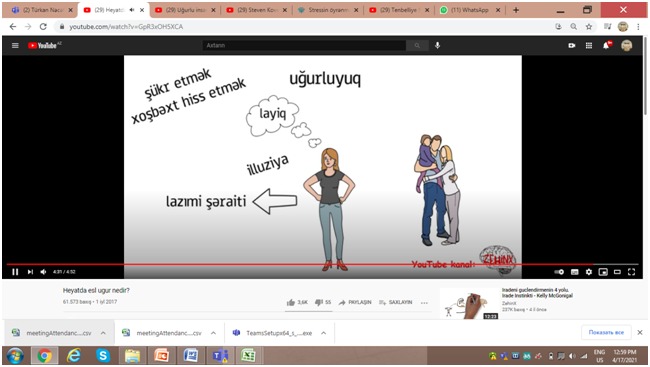Screen dimensions: 650x367
Task: Search by voice microphone icon
Action: [437, 45]
